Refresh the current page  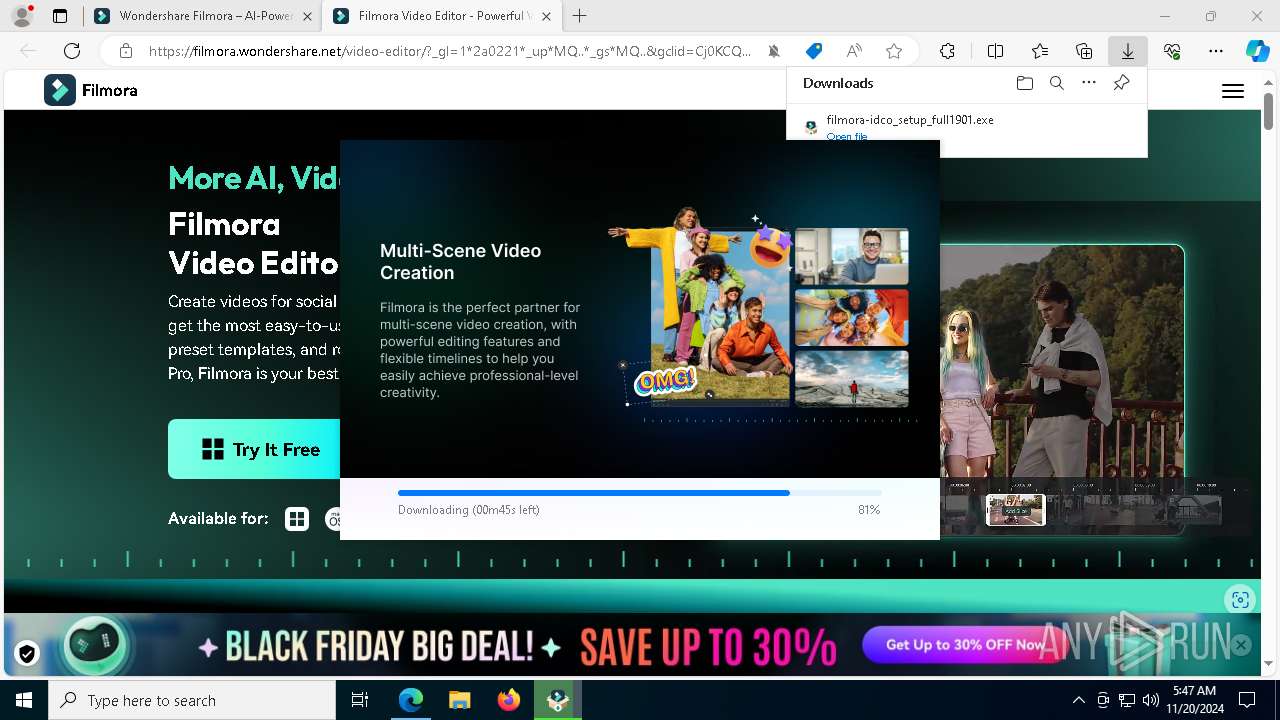72,51
